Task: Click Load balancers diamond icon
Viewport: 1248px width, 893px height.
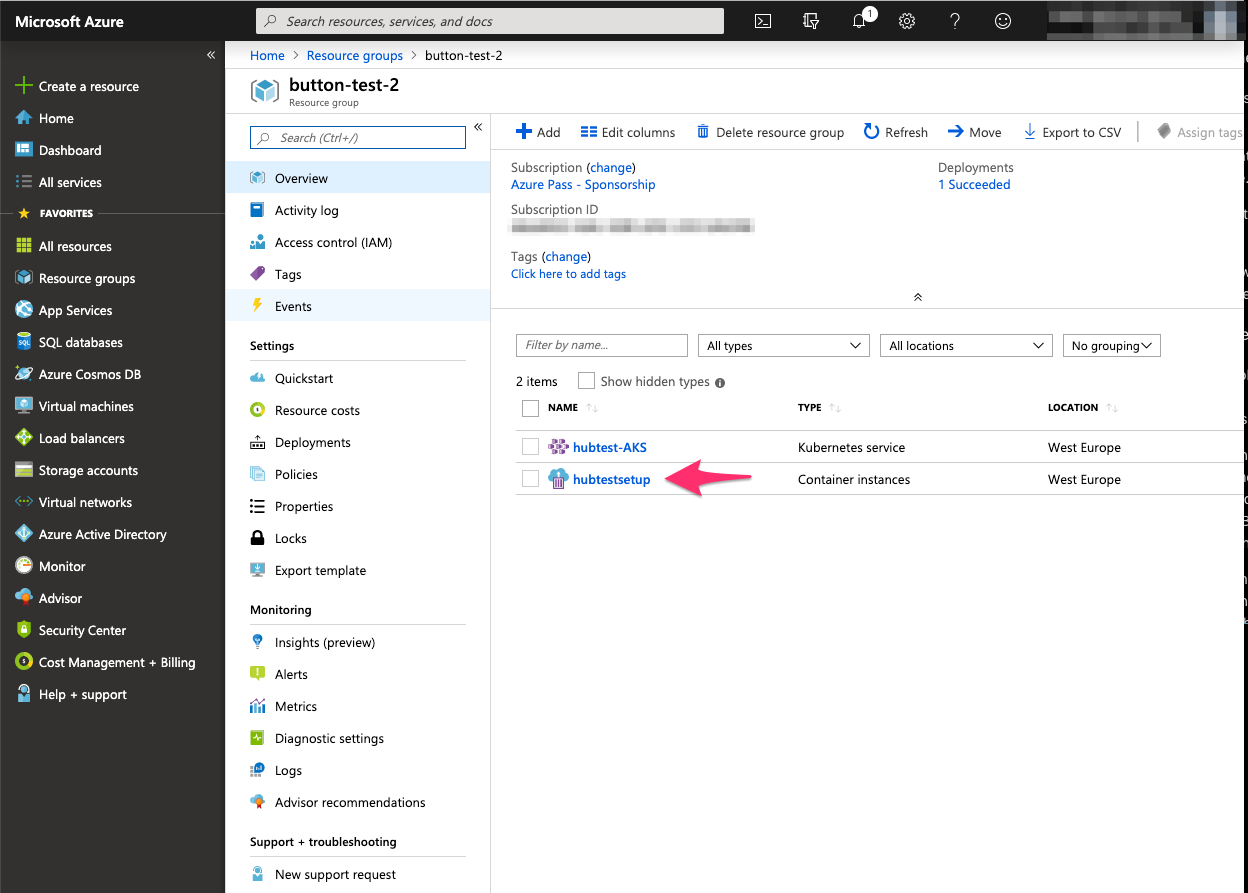Action: pyautogui.click(x=24, y=438)
